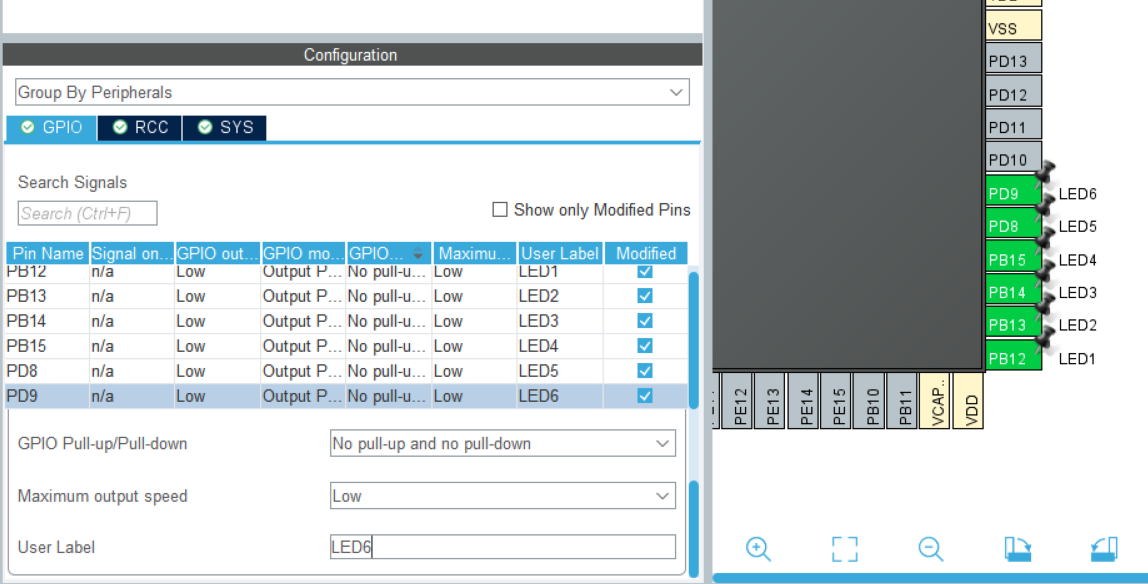Screen dimensions: 1148x584
Task: Rotate chip view clockwise icon
Action: (x=1017, y=549)
